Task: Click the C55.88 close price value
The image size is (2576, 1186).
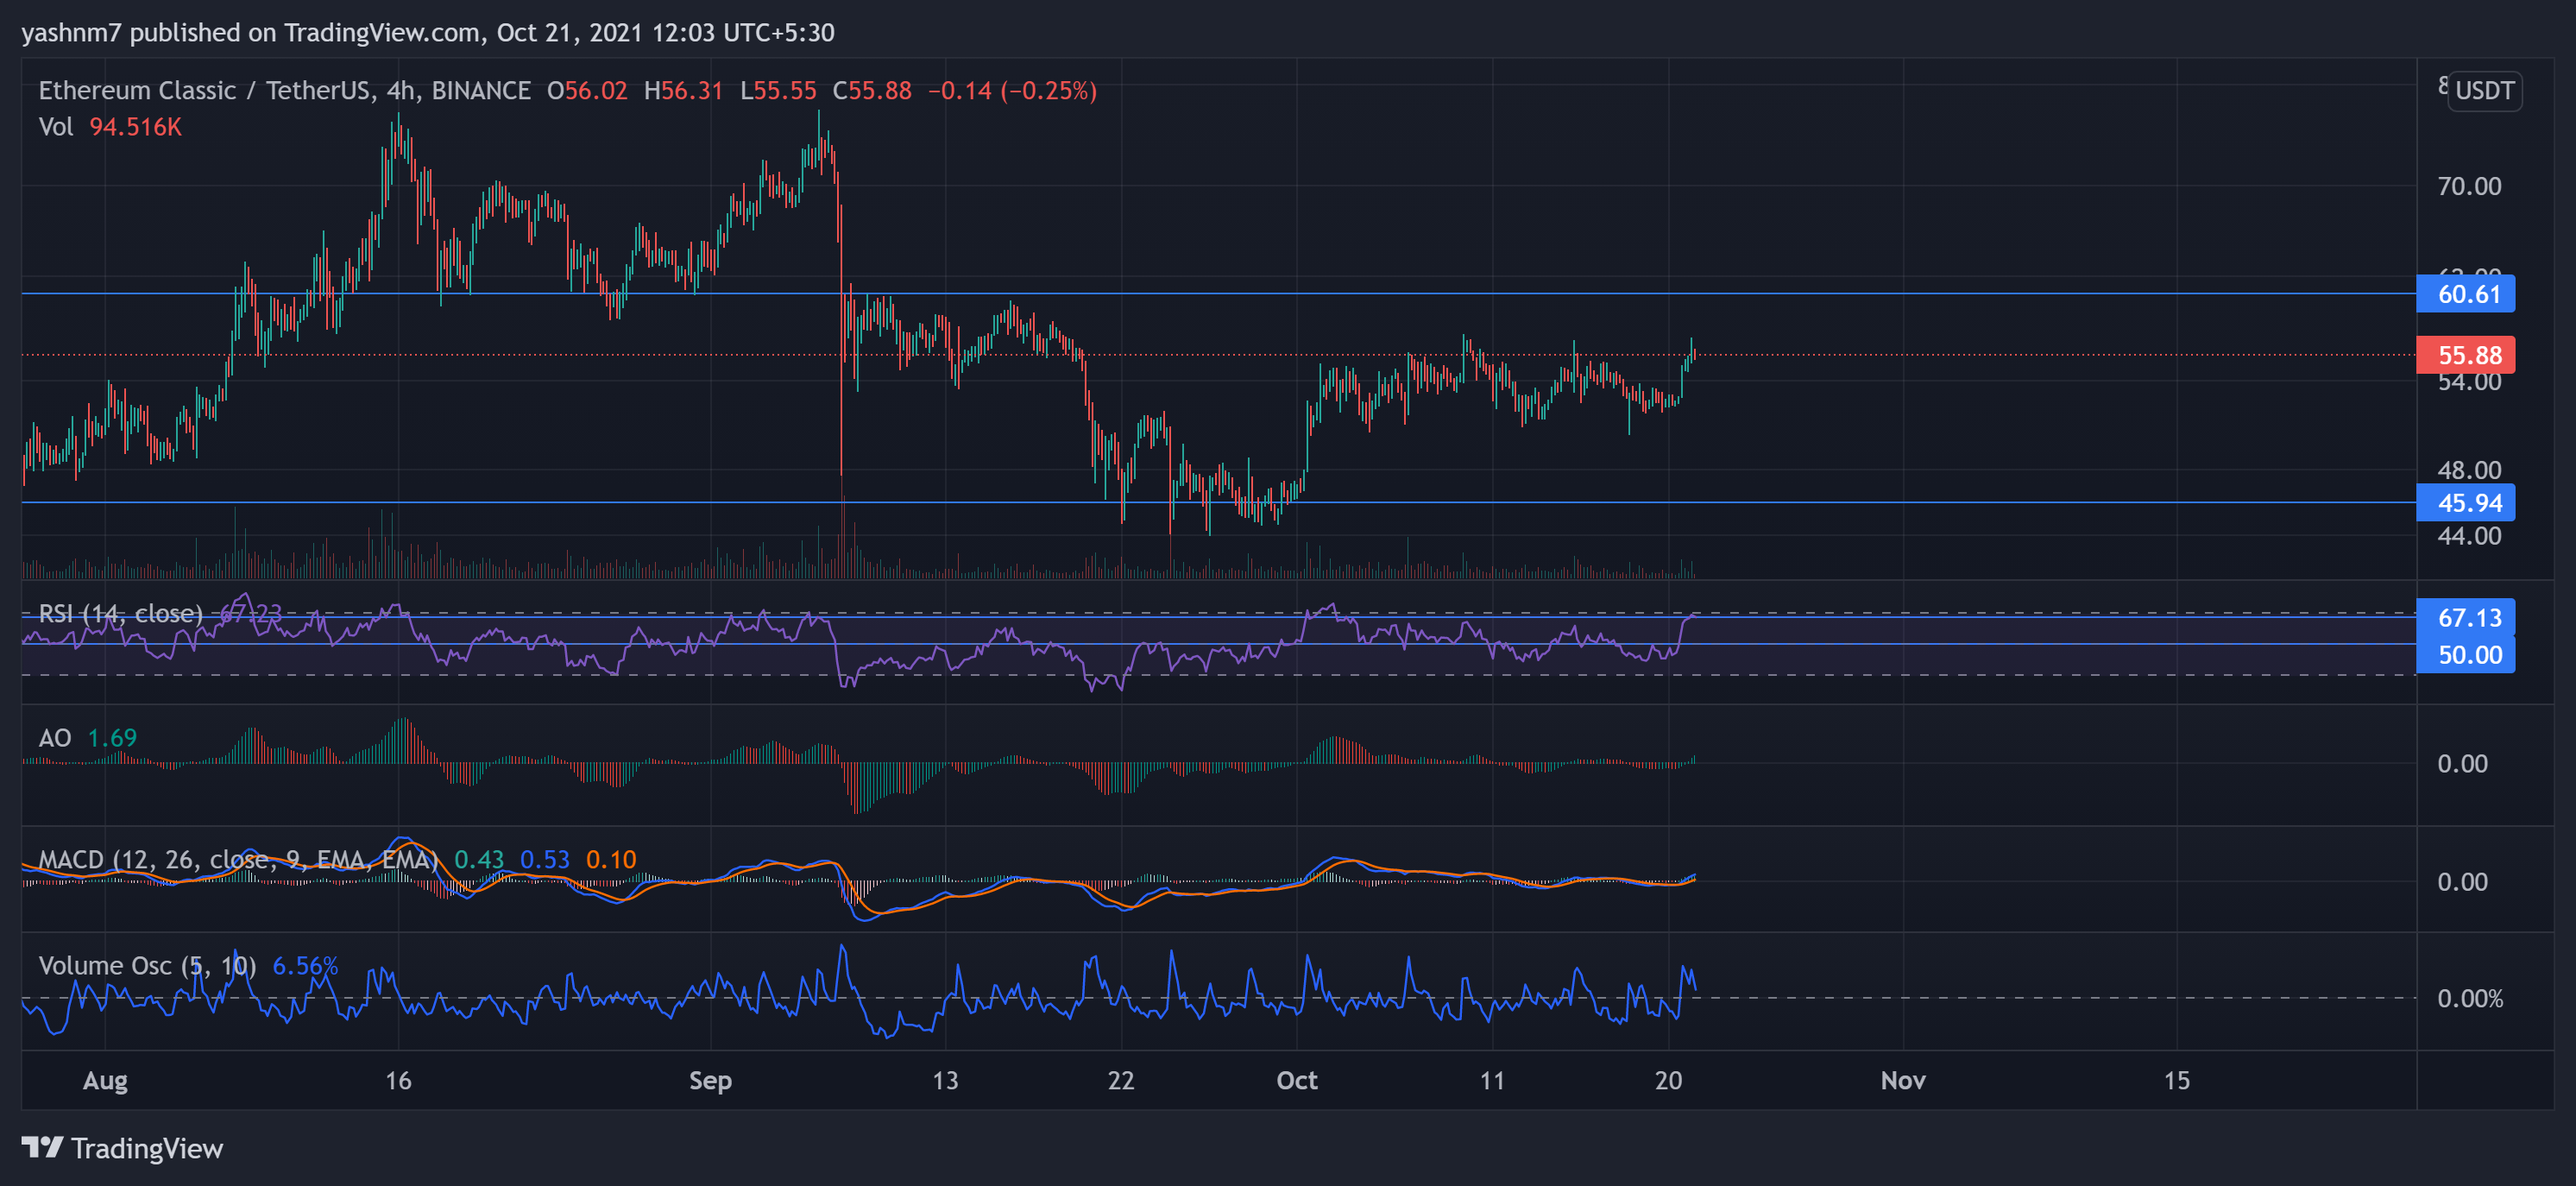Action: point(872,91)
